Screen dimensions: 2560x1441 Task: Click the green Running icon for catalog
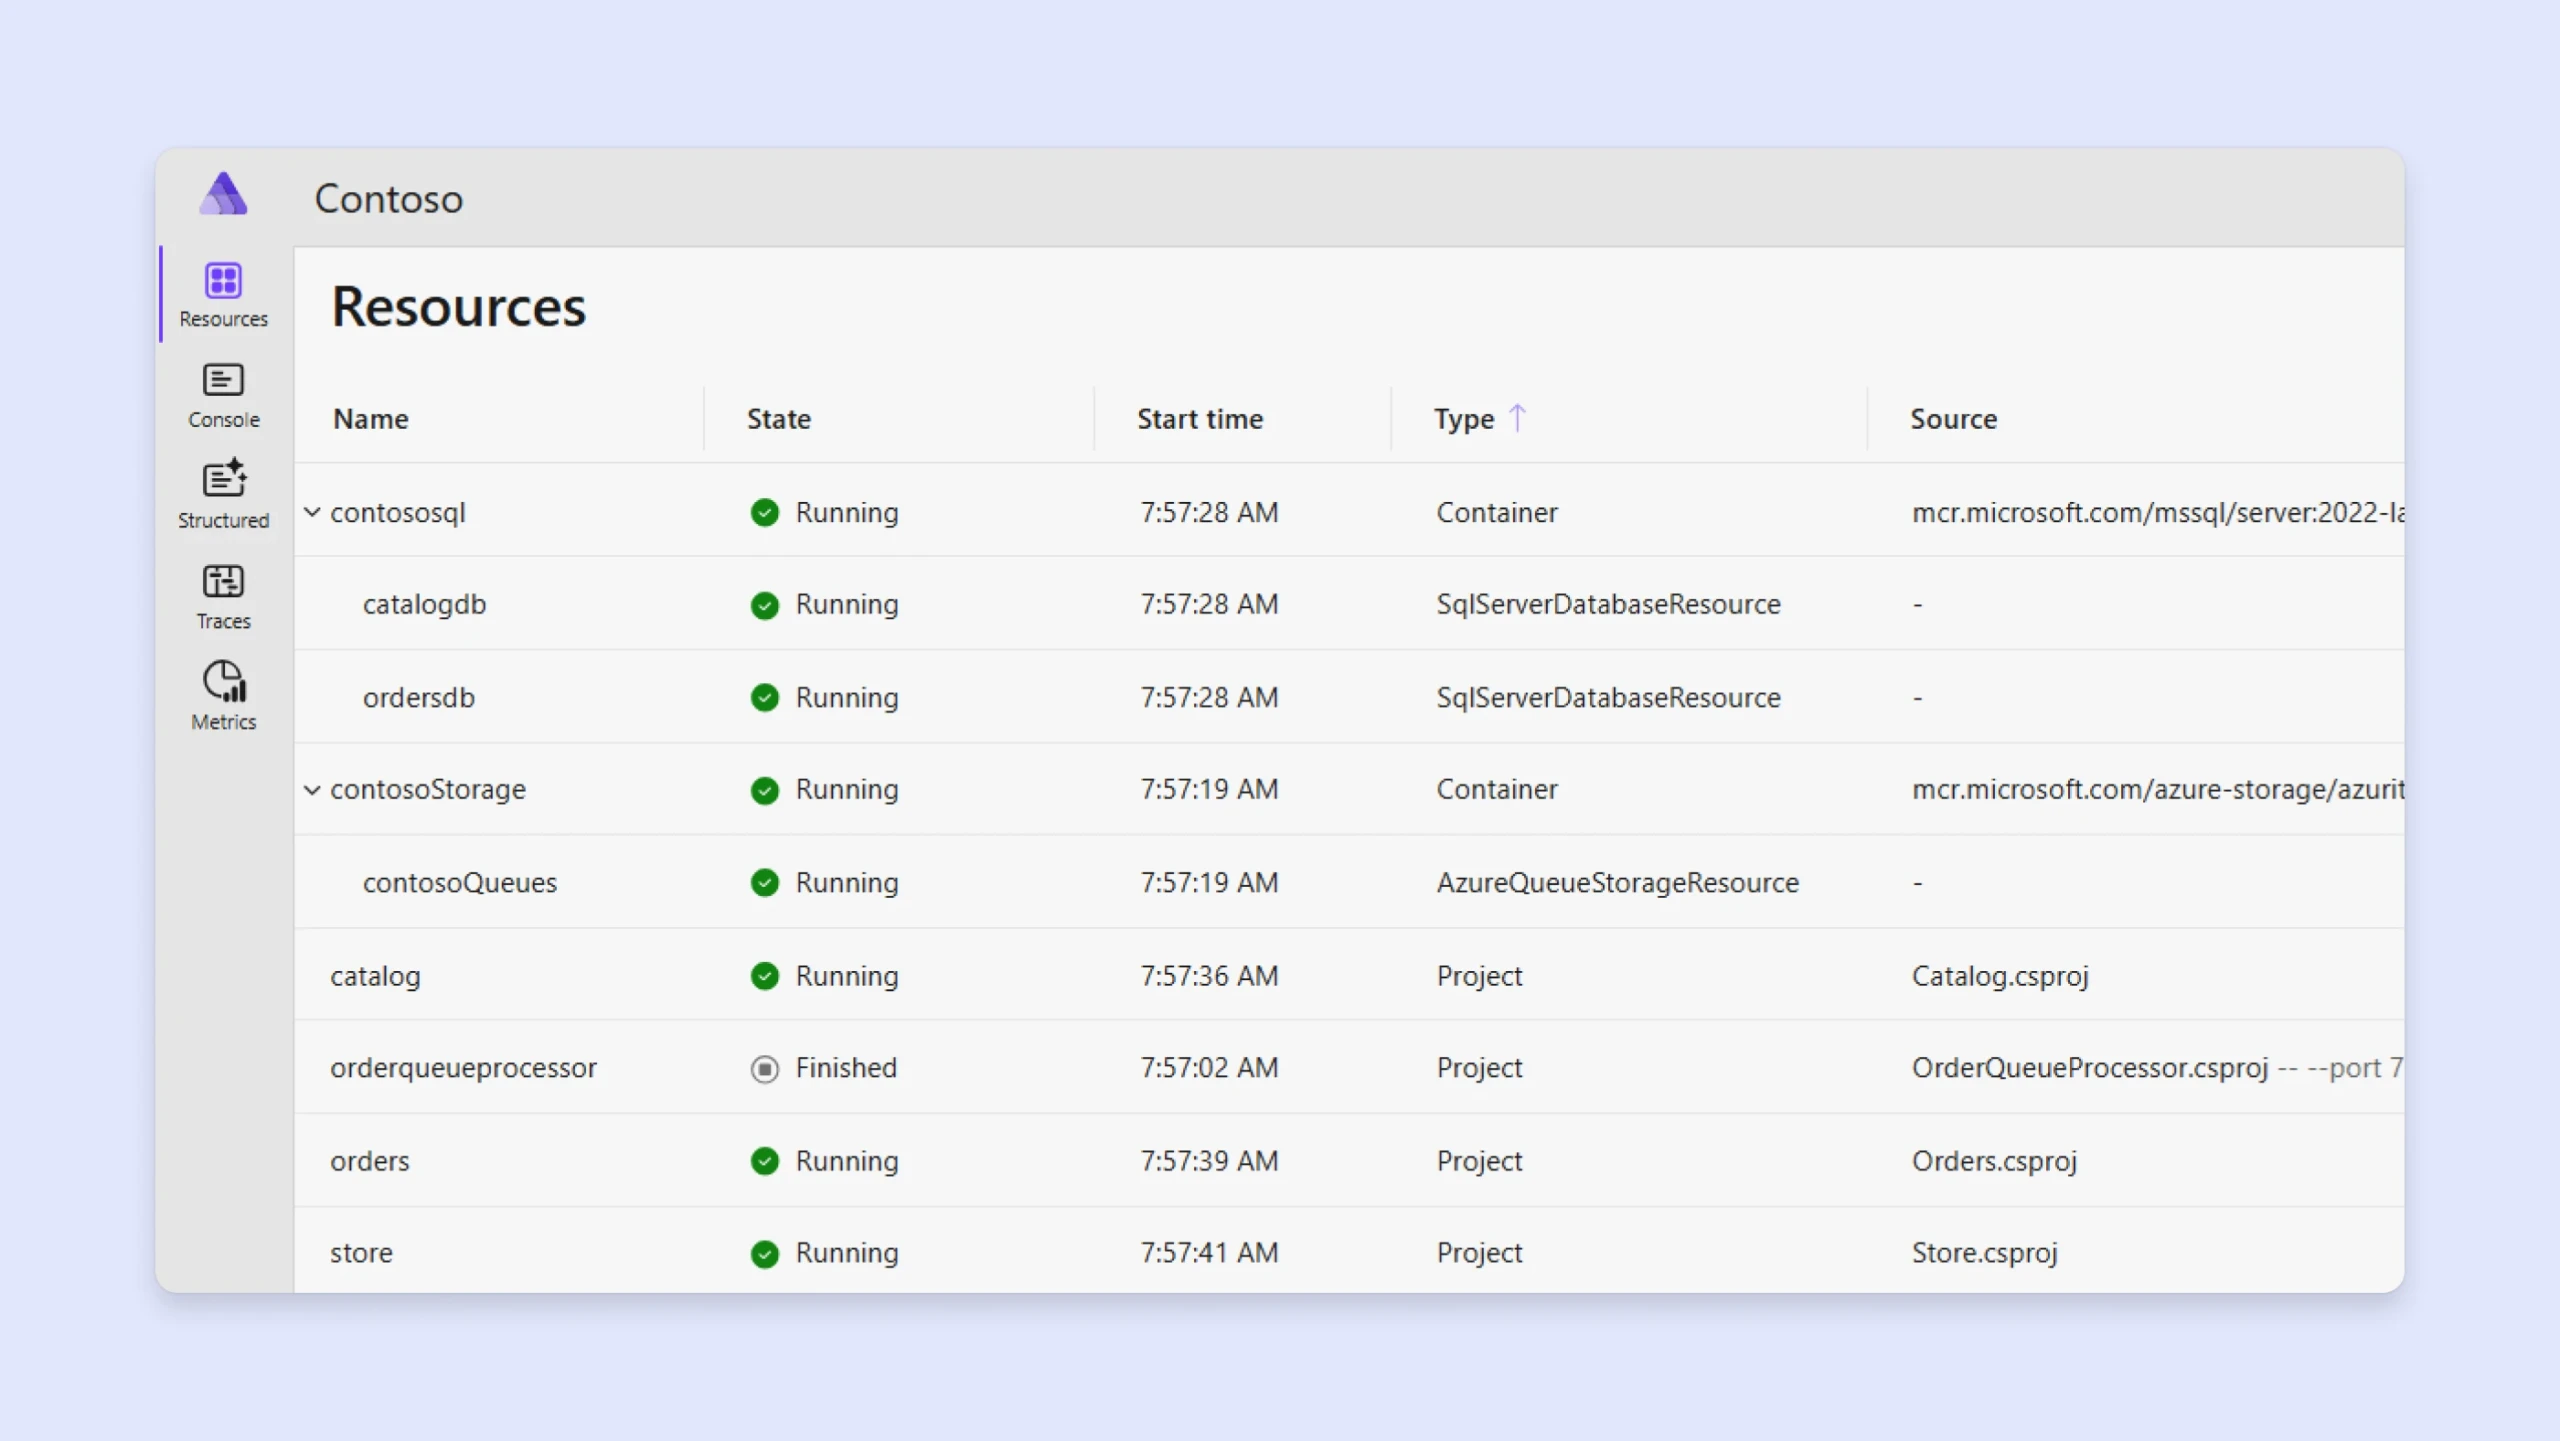tap(764, 976)
